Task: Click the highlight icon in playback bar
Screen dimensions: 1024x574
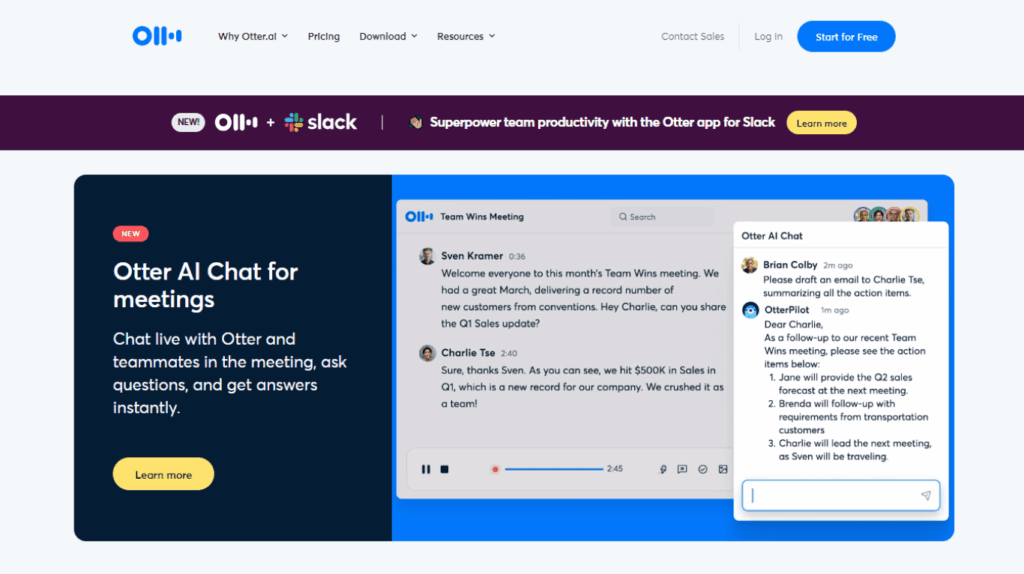Action: pos(663,469)
